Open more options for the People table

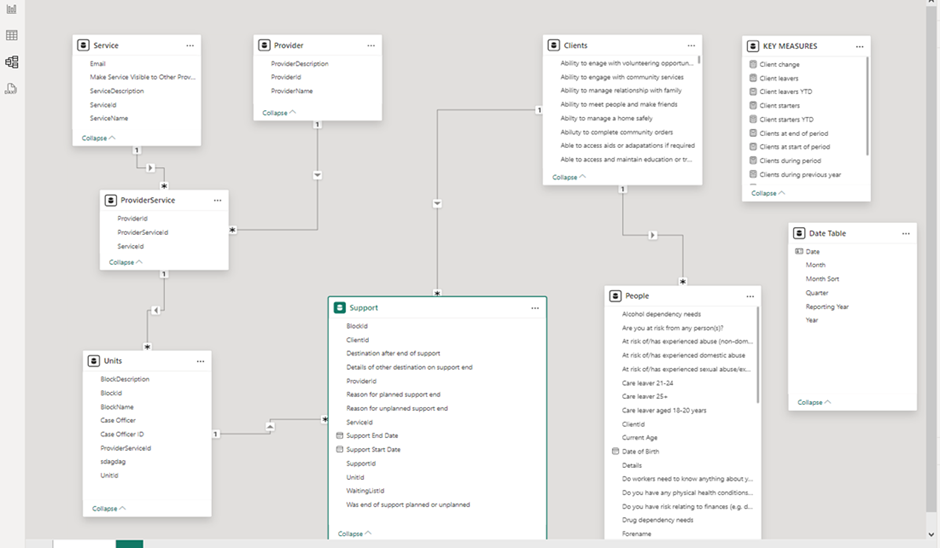tap(750, 296)
